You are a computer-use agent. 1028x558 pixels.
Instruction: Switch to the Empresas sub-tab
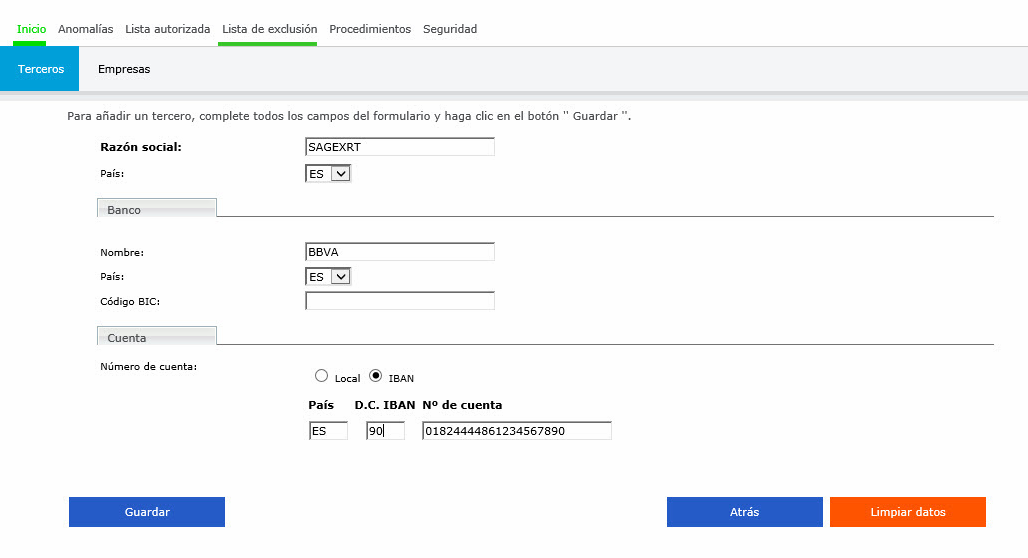pyautogui.click(x=124, y=70)
